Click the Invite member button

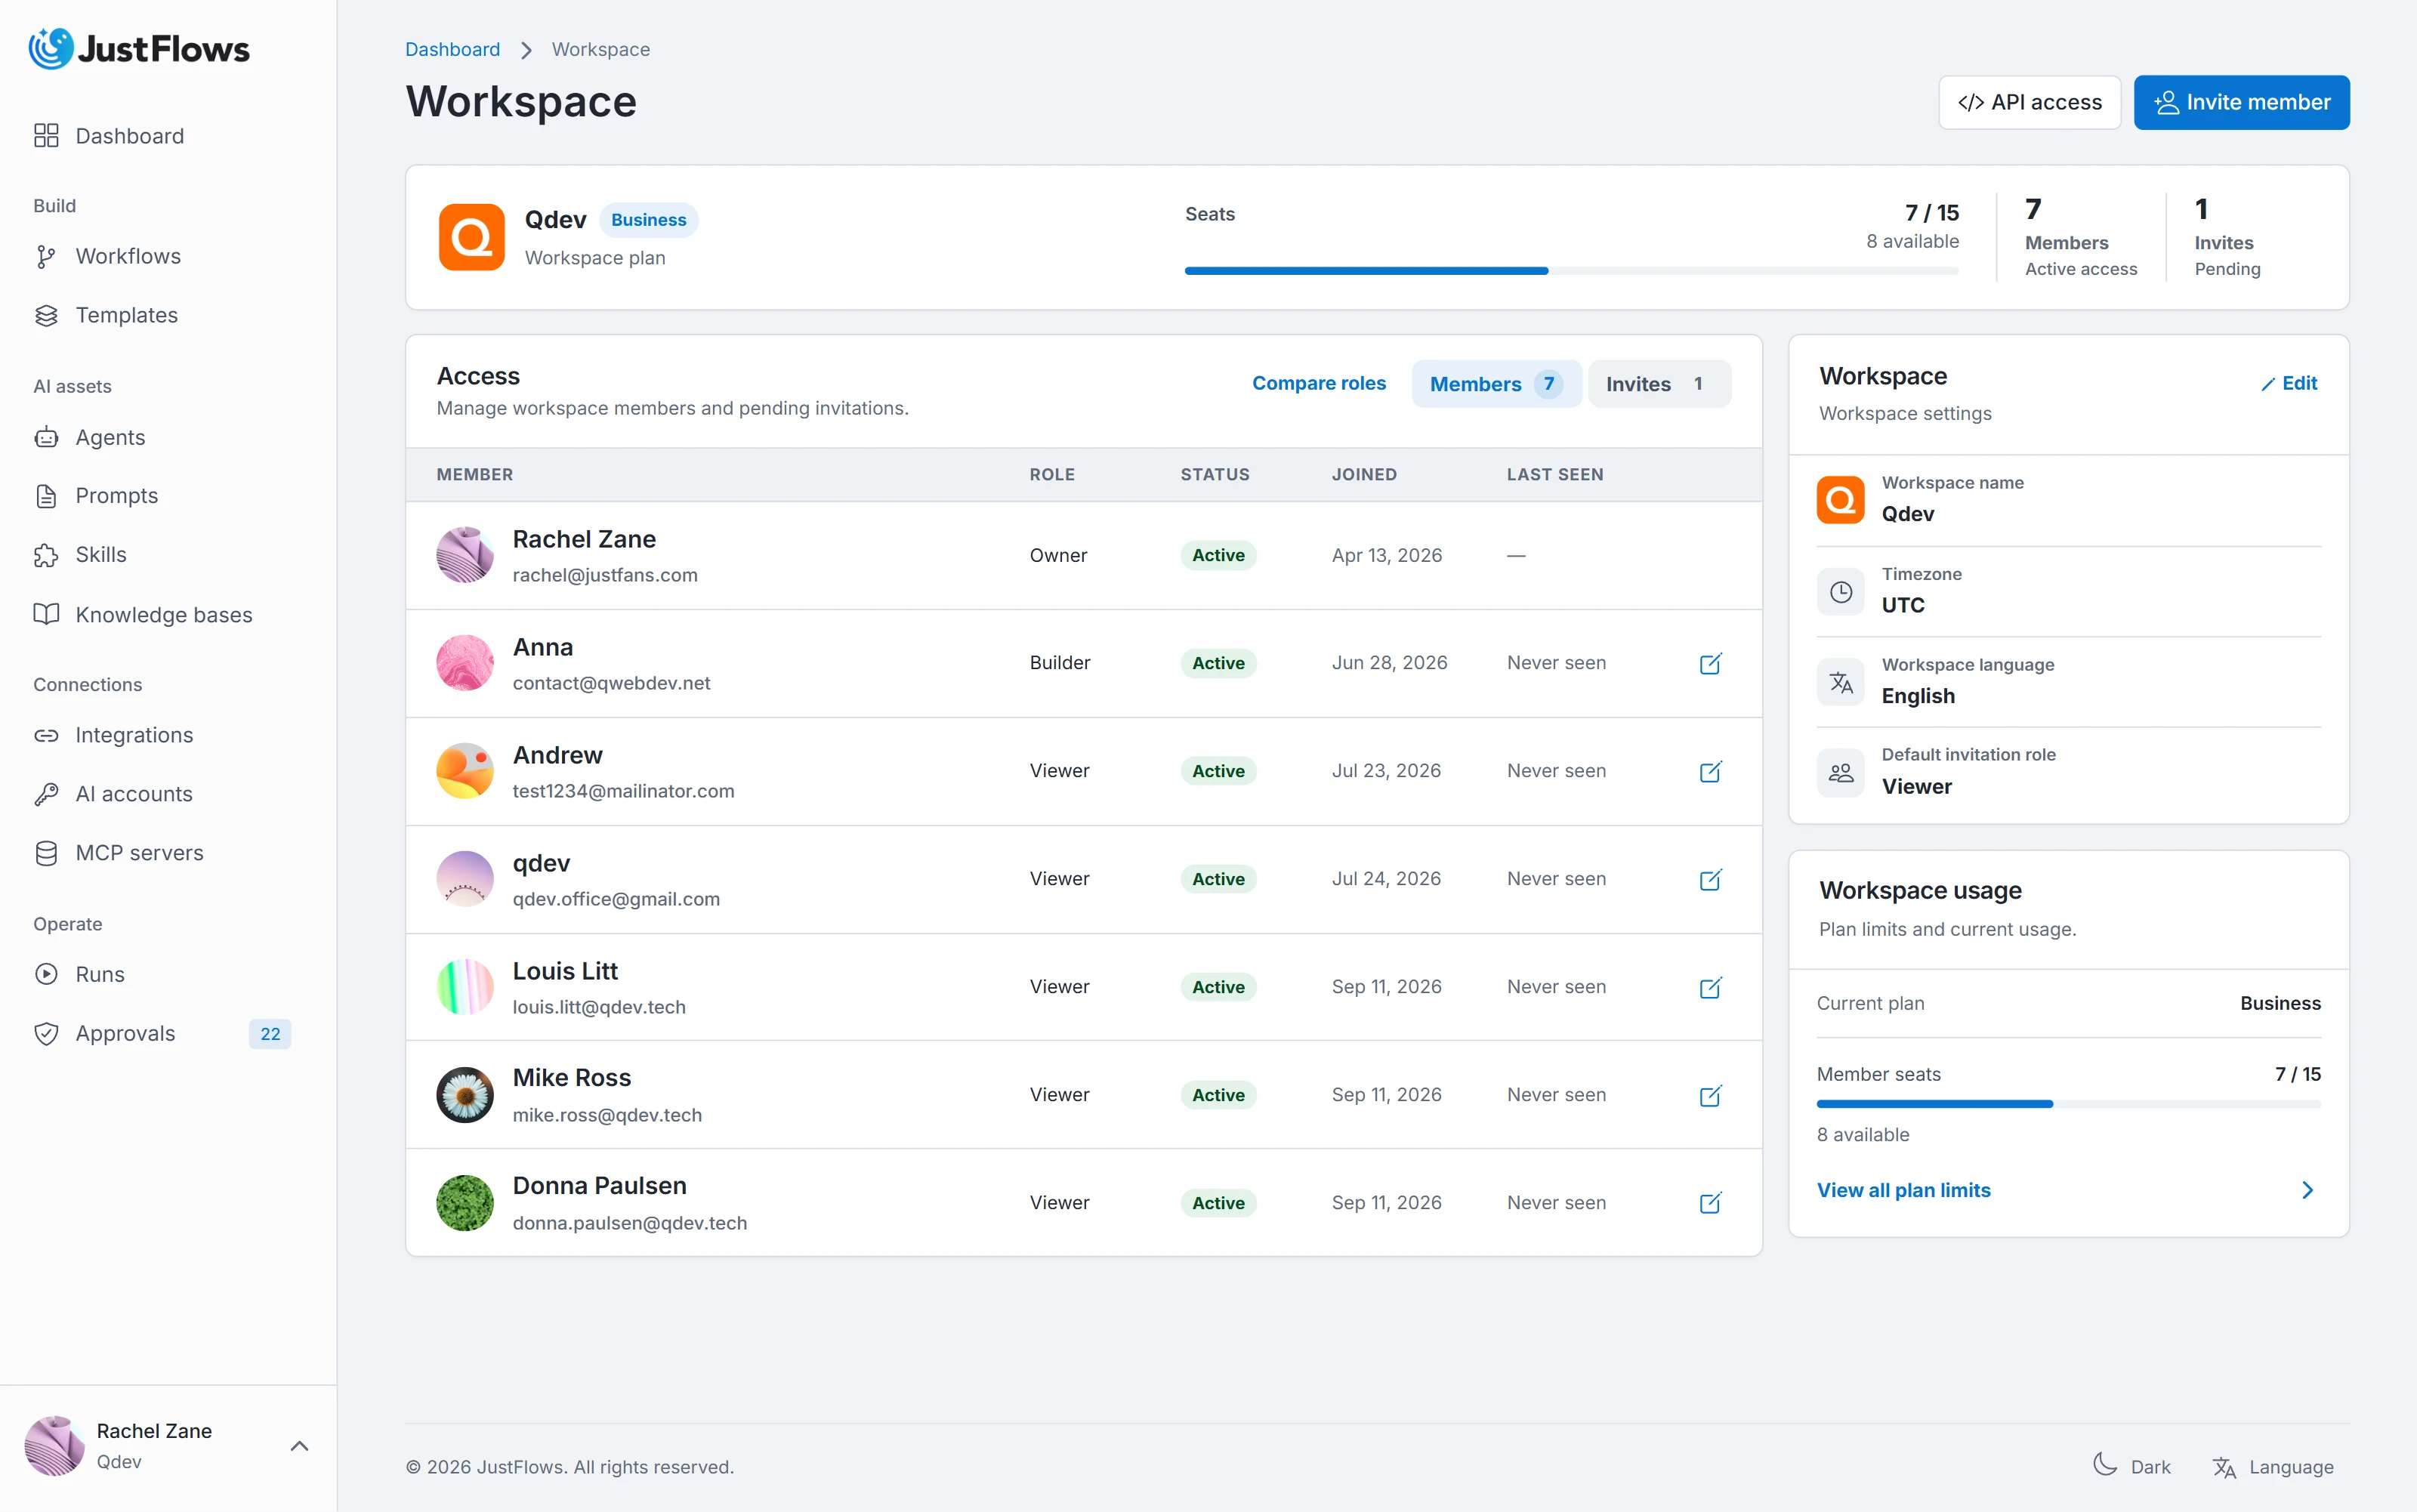pyautogui.click(x=2241, y=102)
